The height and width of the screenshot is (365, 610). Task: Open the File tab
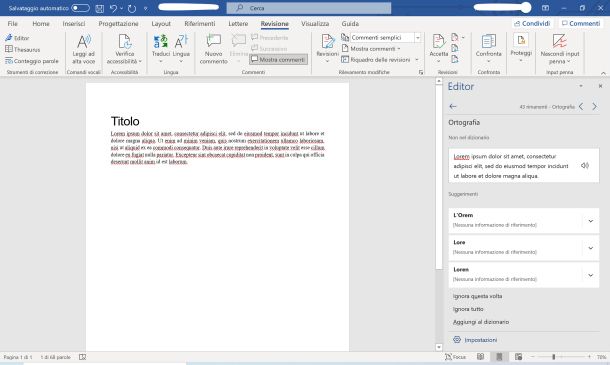click(x=12, y=24)
